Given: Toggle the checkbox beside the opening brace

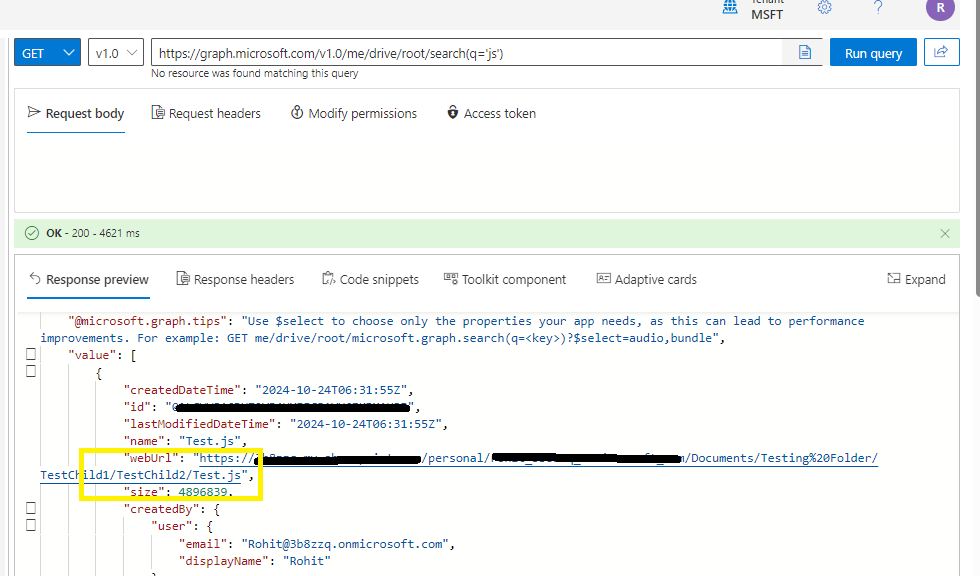Looking at the screenshot, I should [x=31, y=371].
